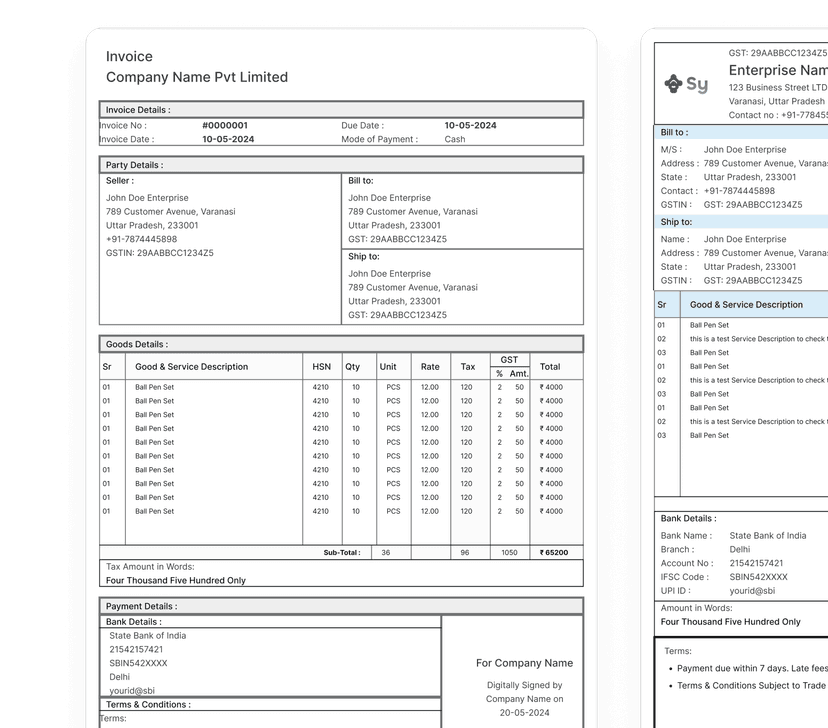The height and width of the screenshot is (728, 828).
Task: Click the Invoice Details section header
Action: [x=341, y=110]
